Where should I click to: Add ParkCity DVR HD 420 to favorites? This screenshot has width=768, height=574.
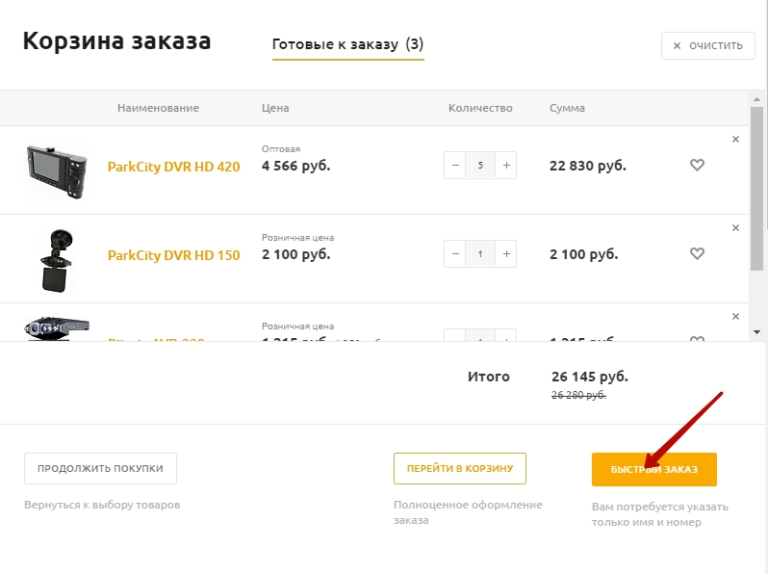pyautogui.click(x=697, y=165)
